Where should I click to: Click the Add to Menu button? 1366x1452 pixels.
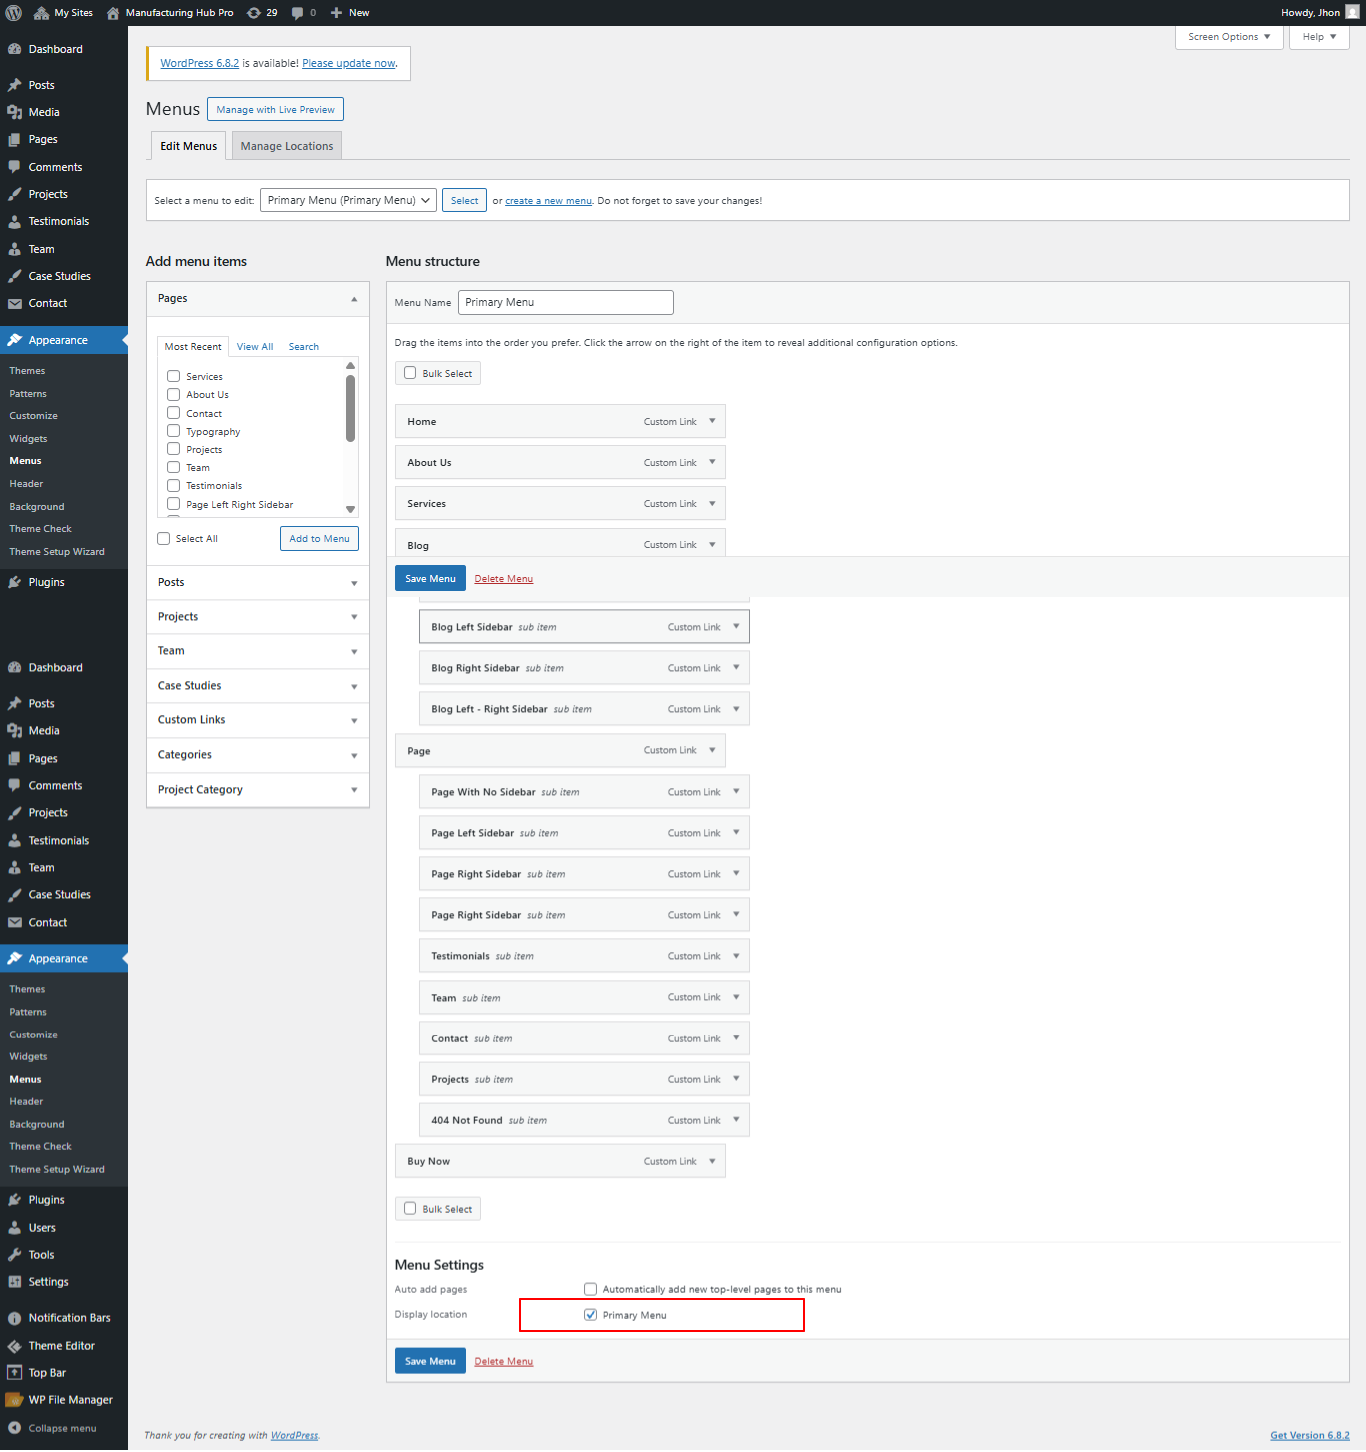click(319, 539)
